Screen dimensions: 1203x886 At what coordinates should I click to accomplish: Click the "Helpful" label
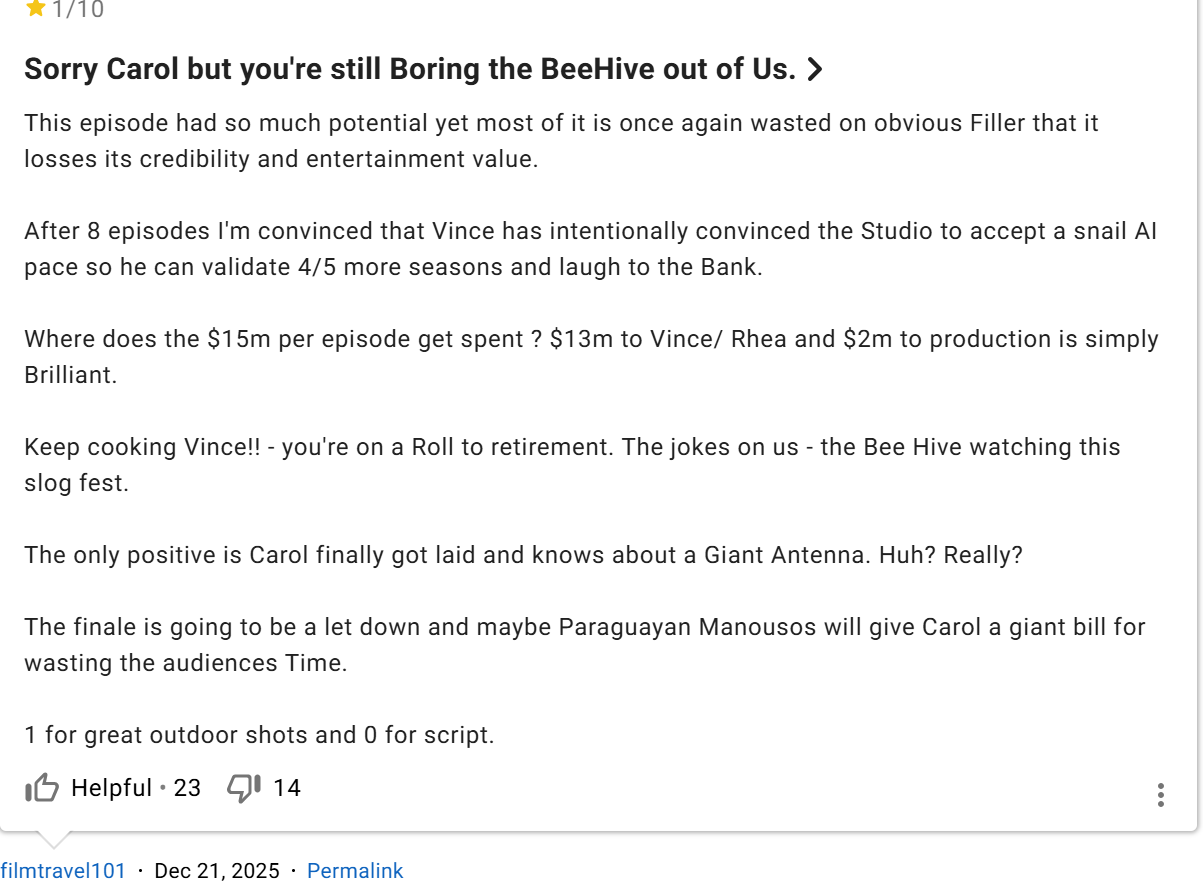point(111,788)
